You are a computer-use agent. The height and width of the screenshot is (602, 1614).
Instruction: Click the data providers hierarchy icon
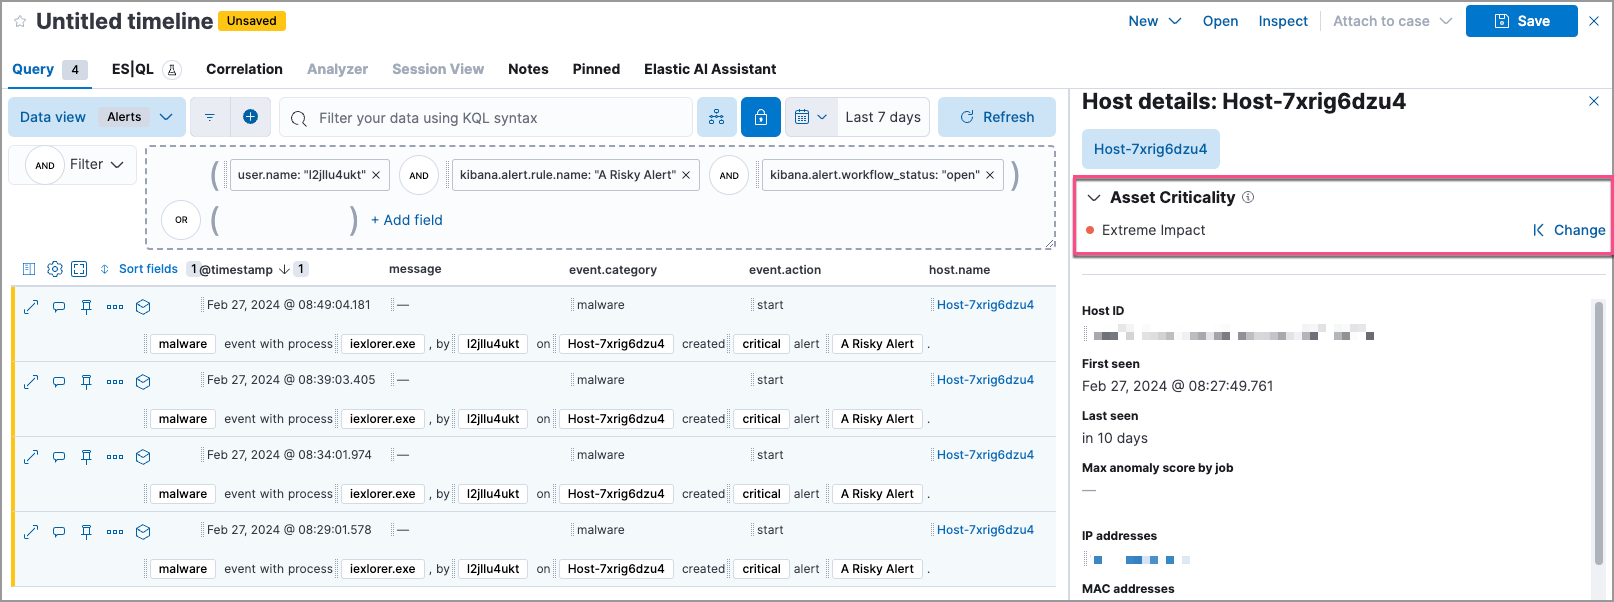click(x=717, y=117)
